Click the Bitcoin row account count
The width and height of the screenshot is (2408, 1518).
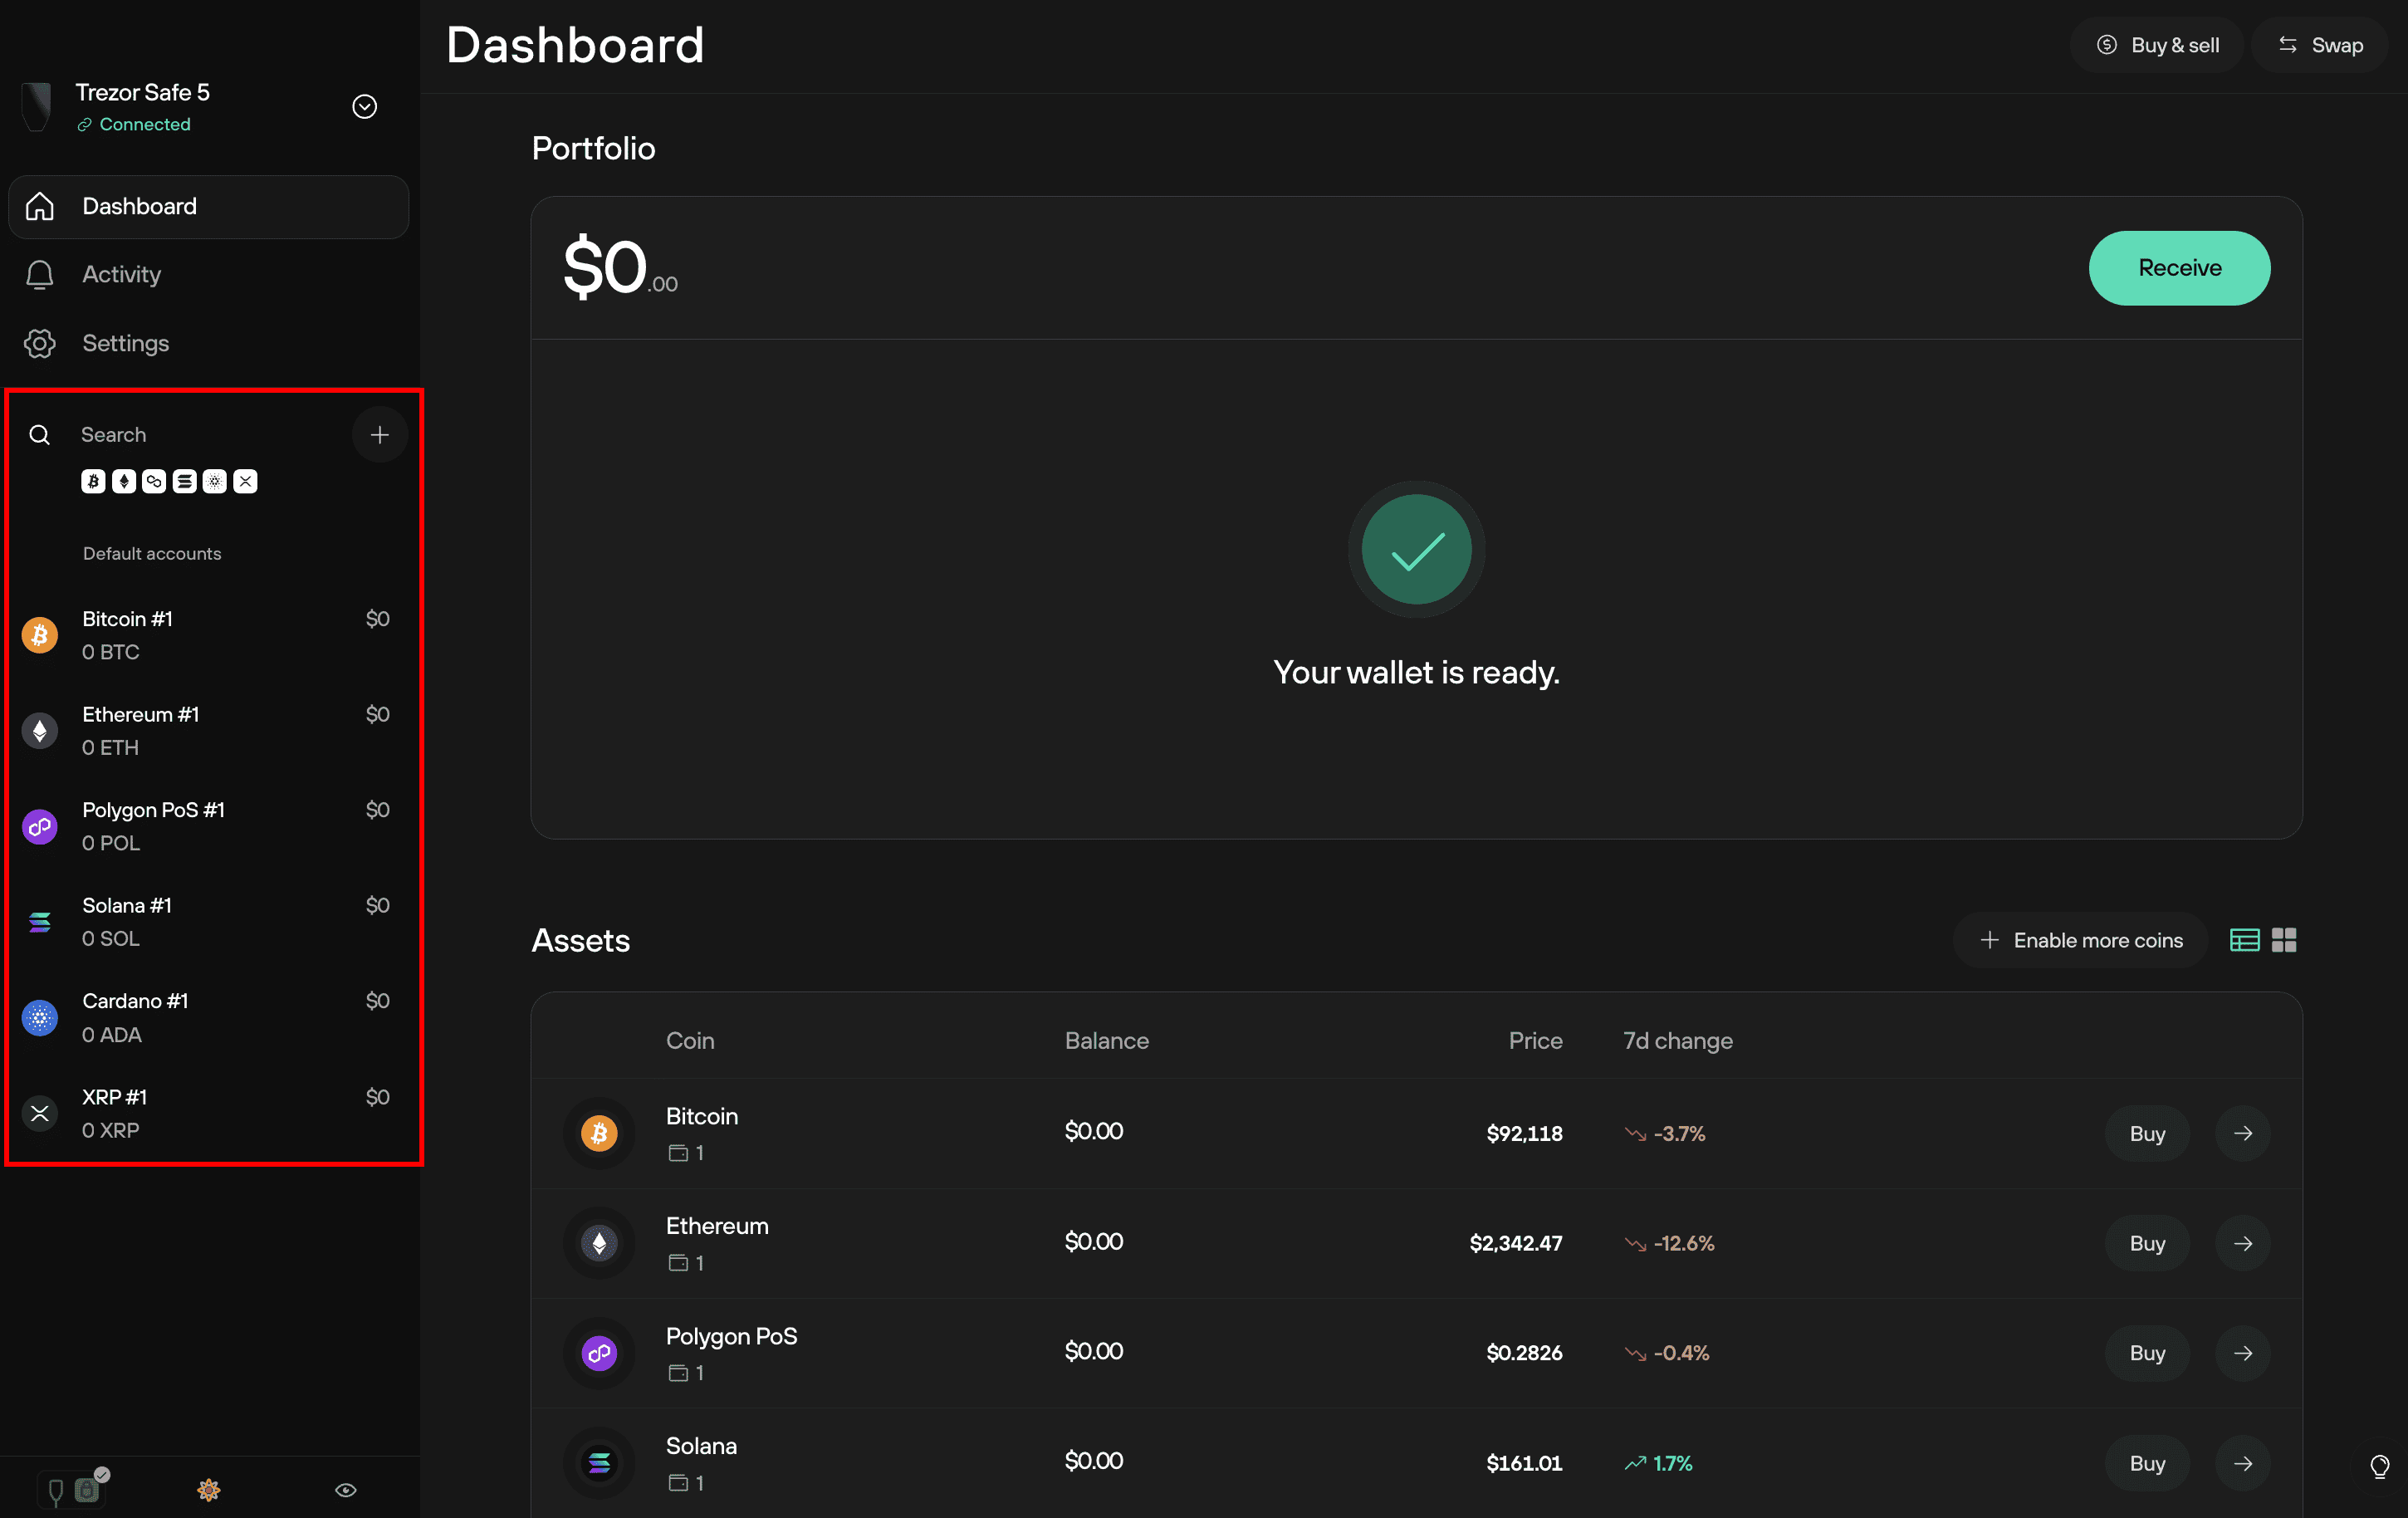(x=686, y=1153)
